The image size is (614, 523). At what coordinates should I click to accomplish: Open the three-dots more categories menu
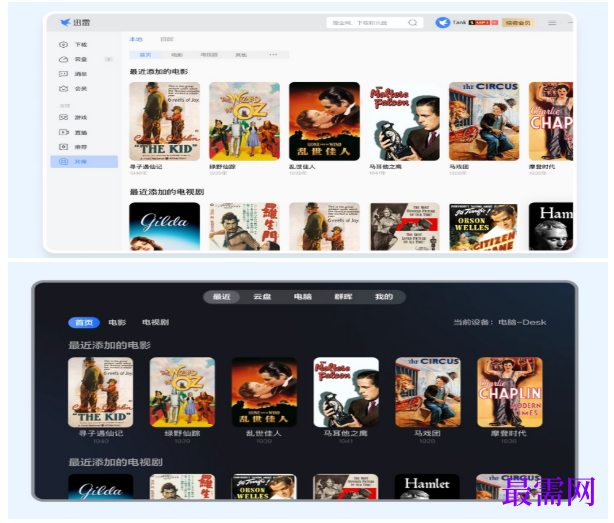273,54
